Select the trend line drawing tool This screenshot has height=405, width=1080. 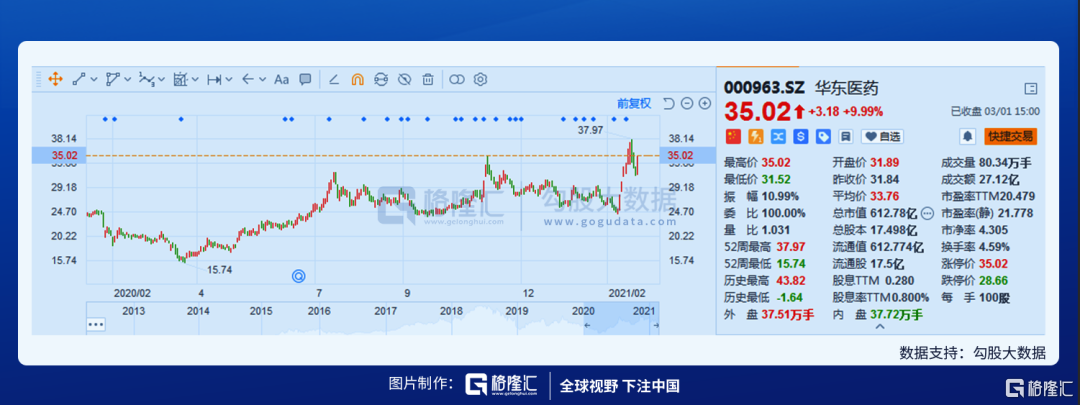click(78, 79)
